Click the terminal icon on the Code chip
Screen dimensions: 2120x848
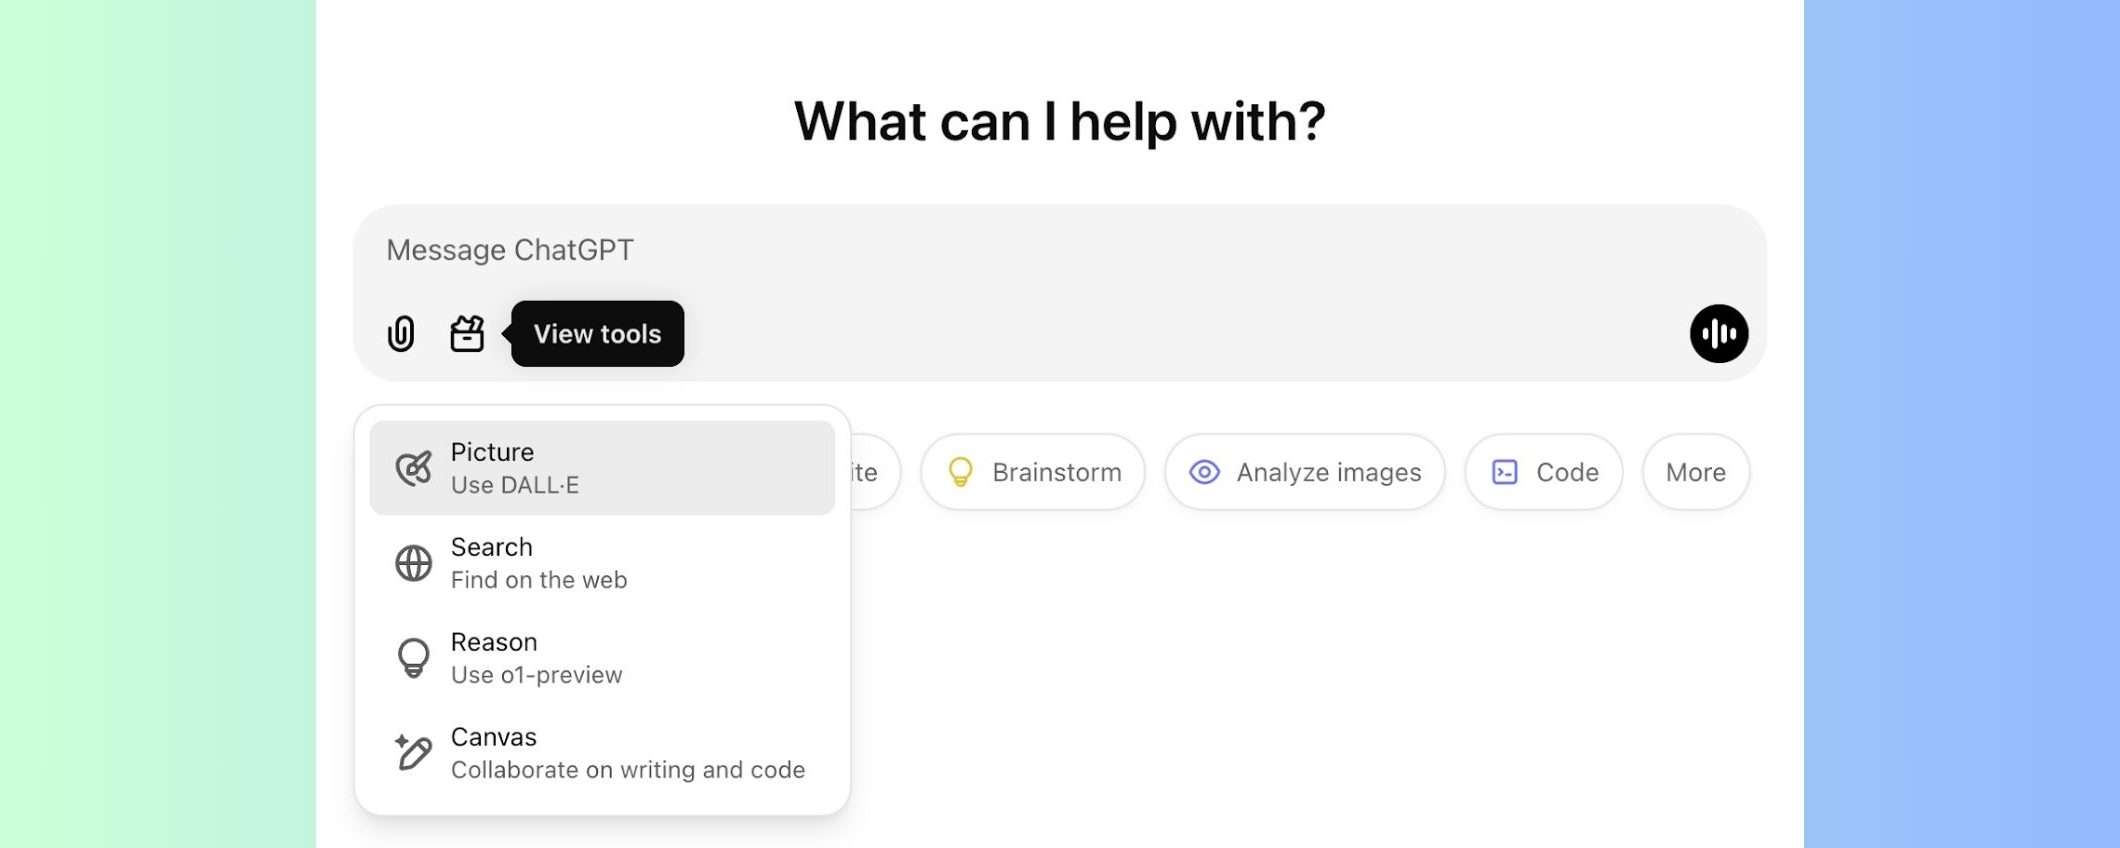click(x=1504, y=472)
